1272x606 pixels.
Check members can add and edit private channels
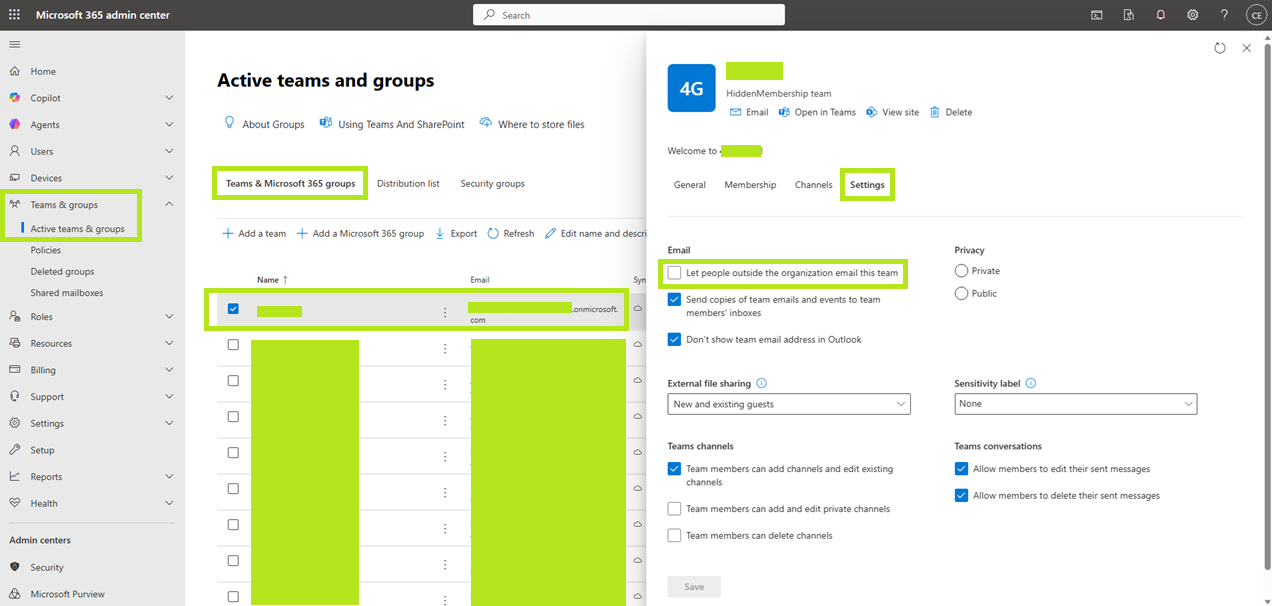[675, 509]
